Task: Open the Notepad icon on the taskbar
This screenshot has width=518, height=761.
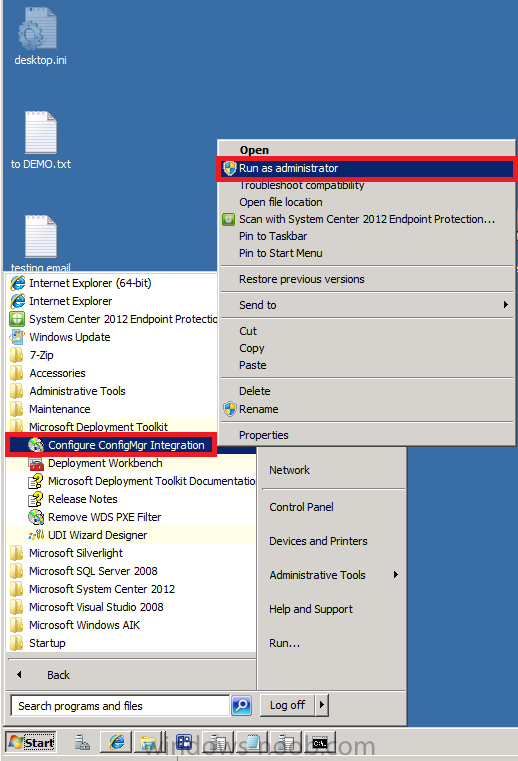Action: coord(251,743)
